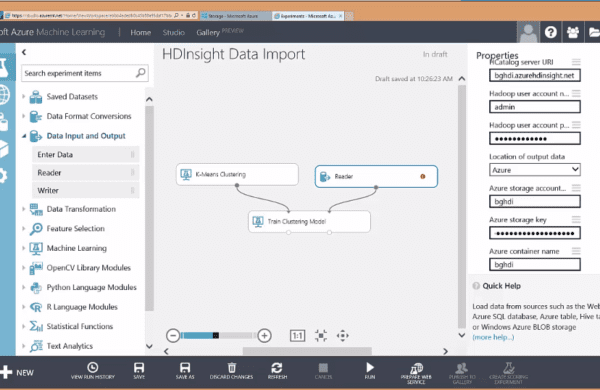Click the Help question mark icon
The width and height of the screenshot is (600, 390).
[550, 32]
